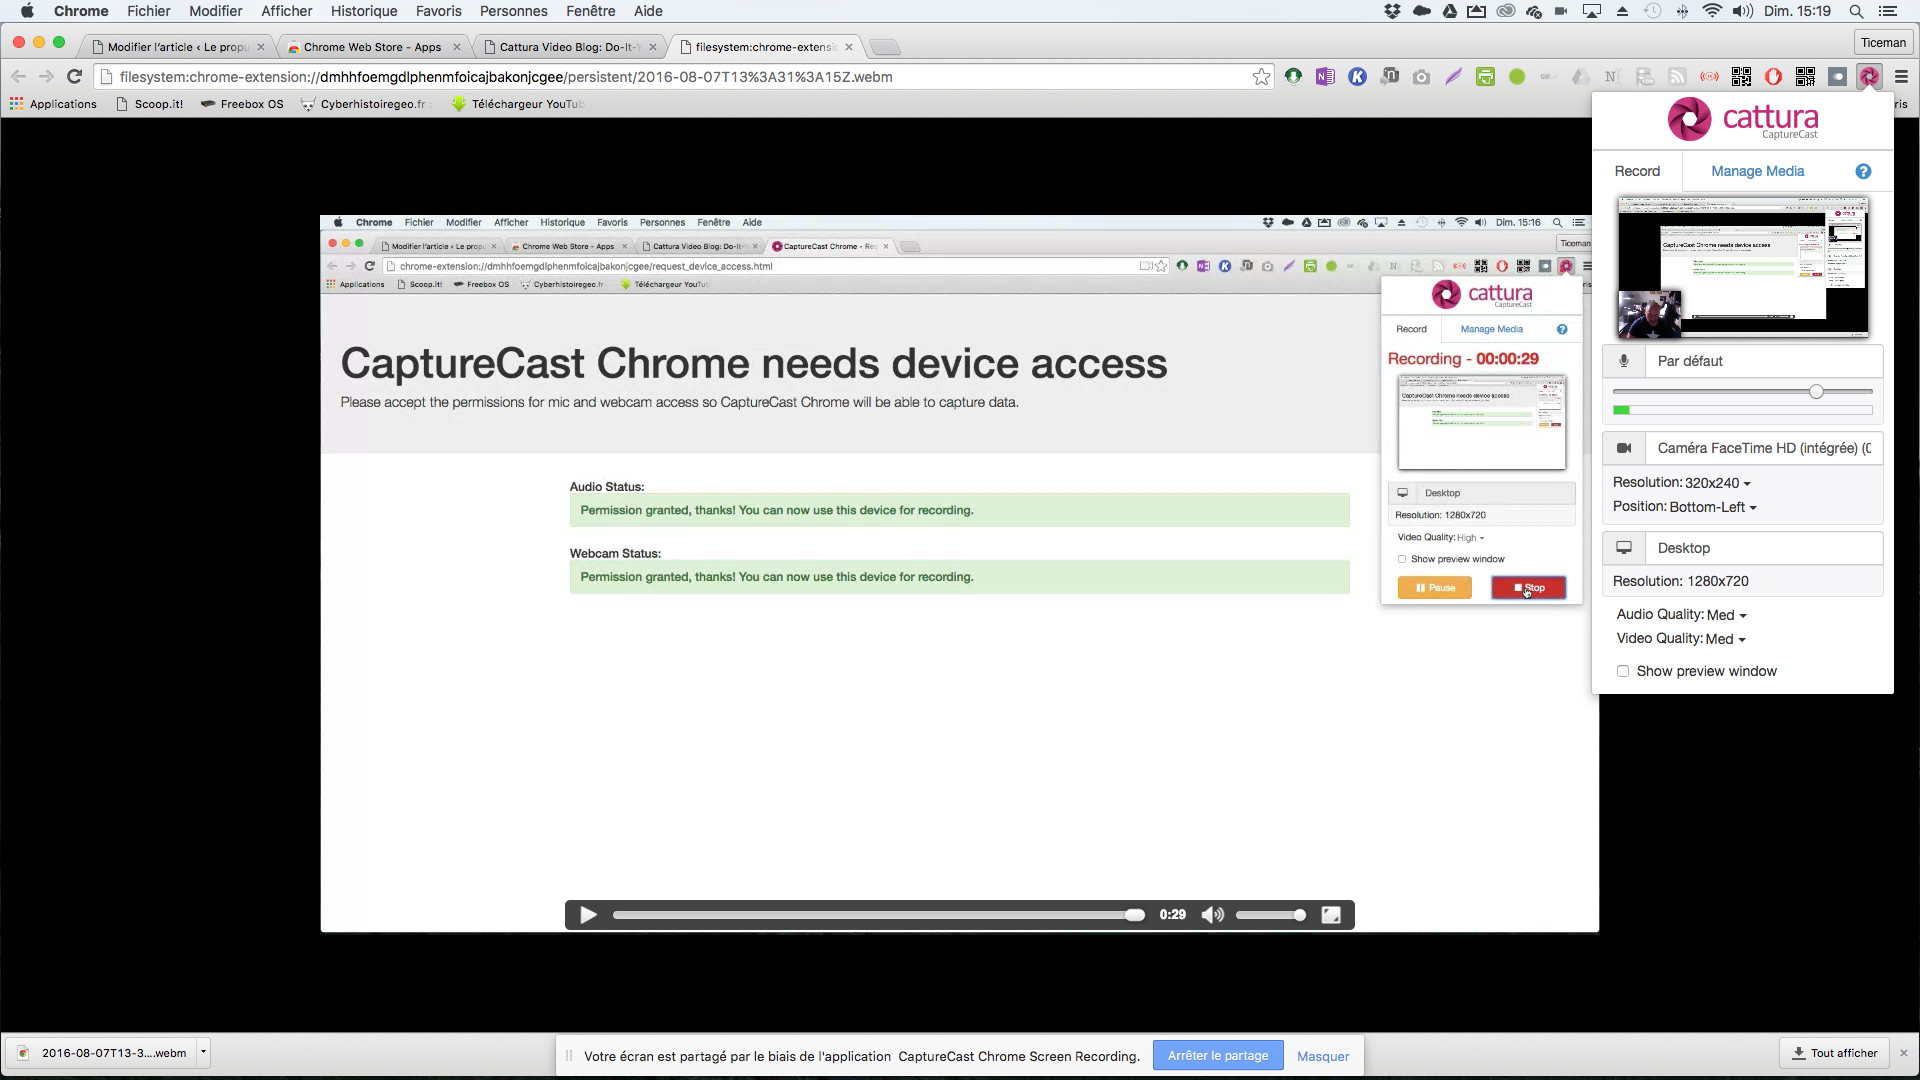Mute the video player speaker
This screenshot has width=1920, height=1080.
click(1213, 915)
